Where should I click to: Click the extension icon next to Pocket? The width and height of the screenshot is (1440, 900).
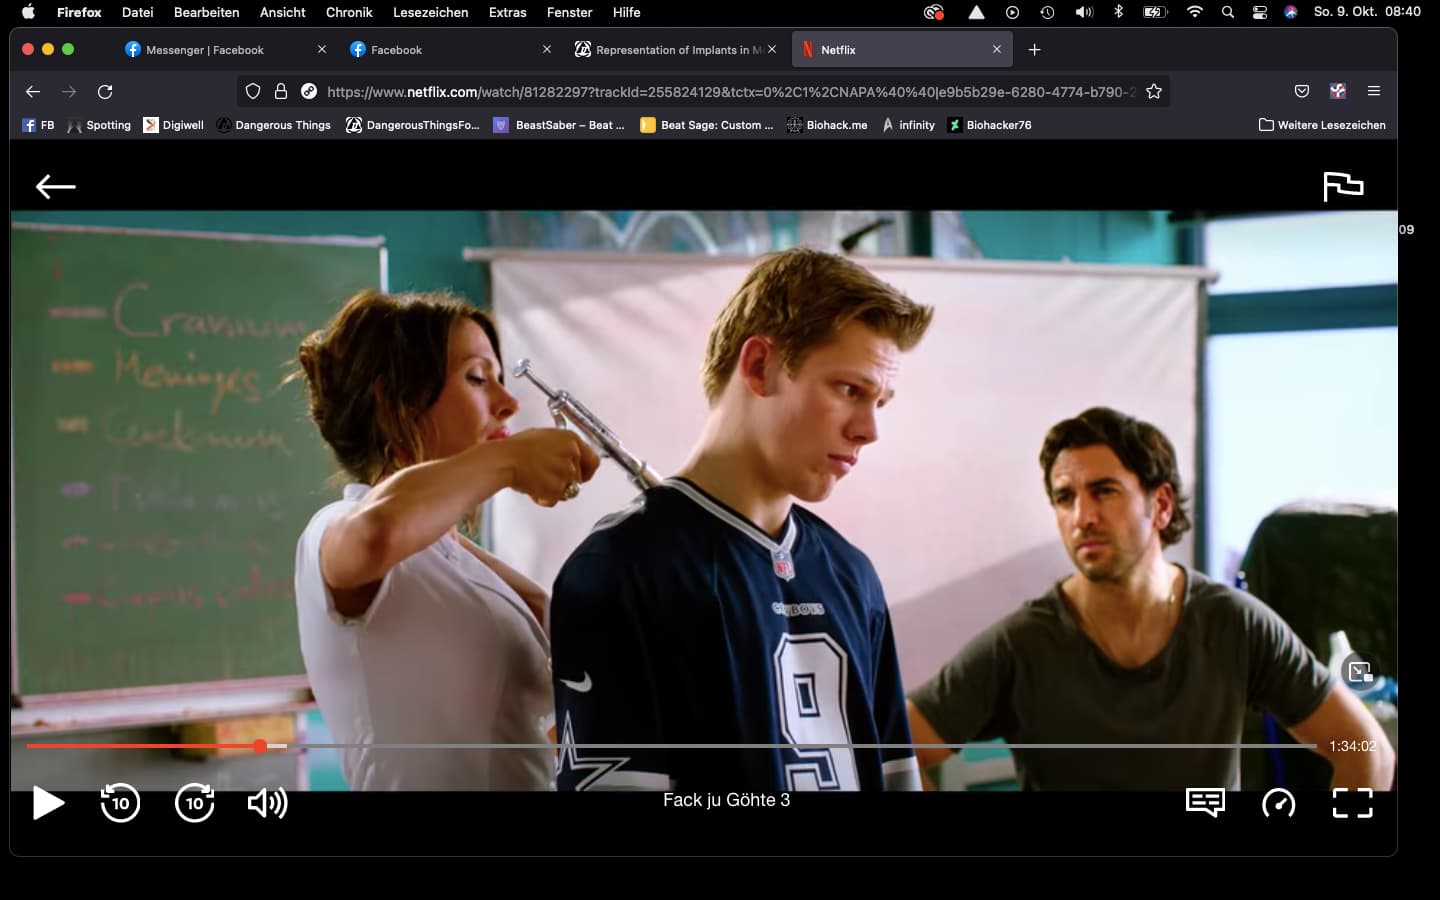point(1338,91)
